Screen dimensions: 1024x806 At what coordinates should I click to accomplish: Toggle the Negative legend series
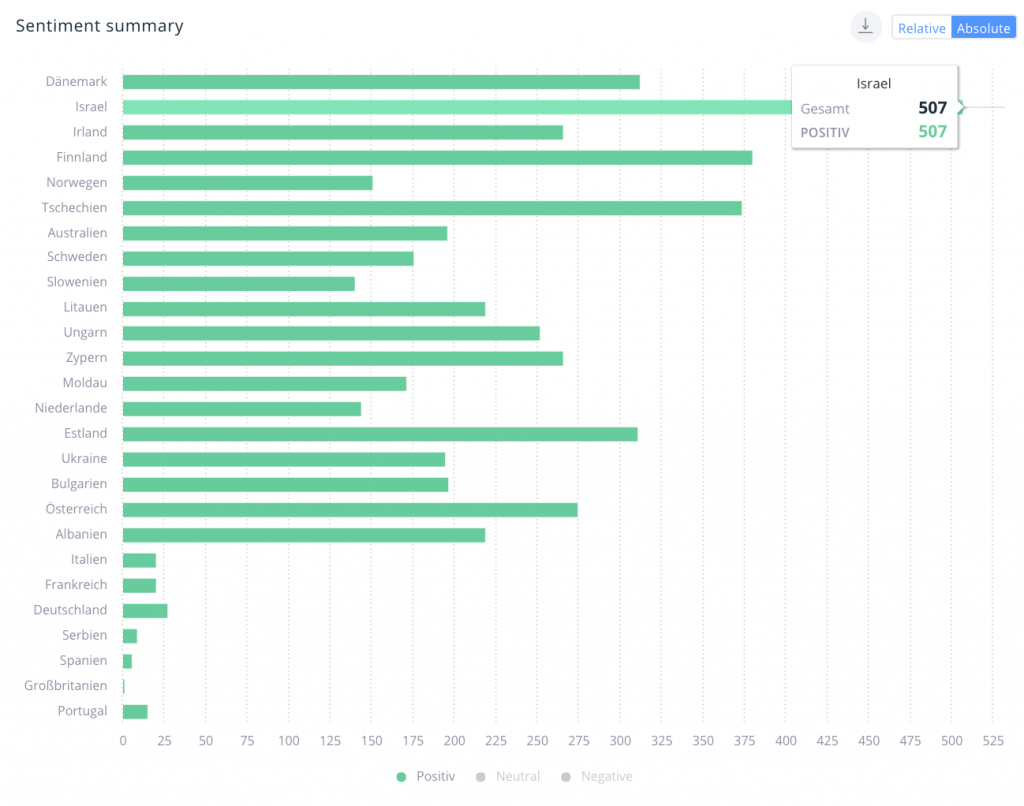606,777
